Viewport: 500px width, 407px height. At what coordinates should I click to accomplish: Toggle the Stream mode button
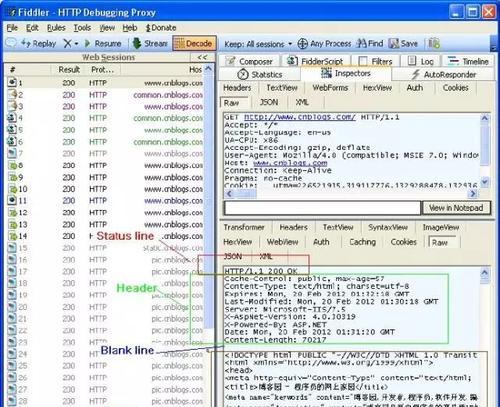tap(149, 43)
